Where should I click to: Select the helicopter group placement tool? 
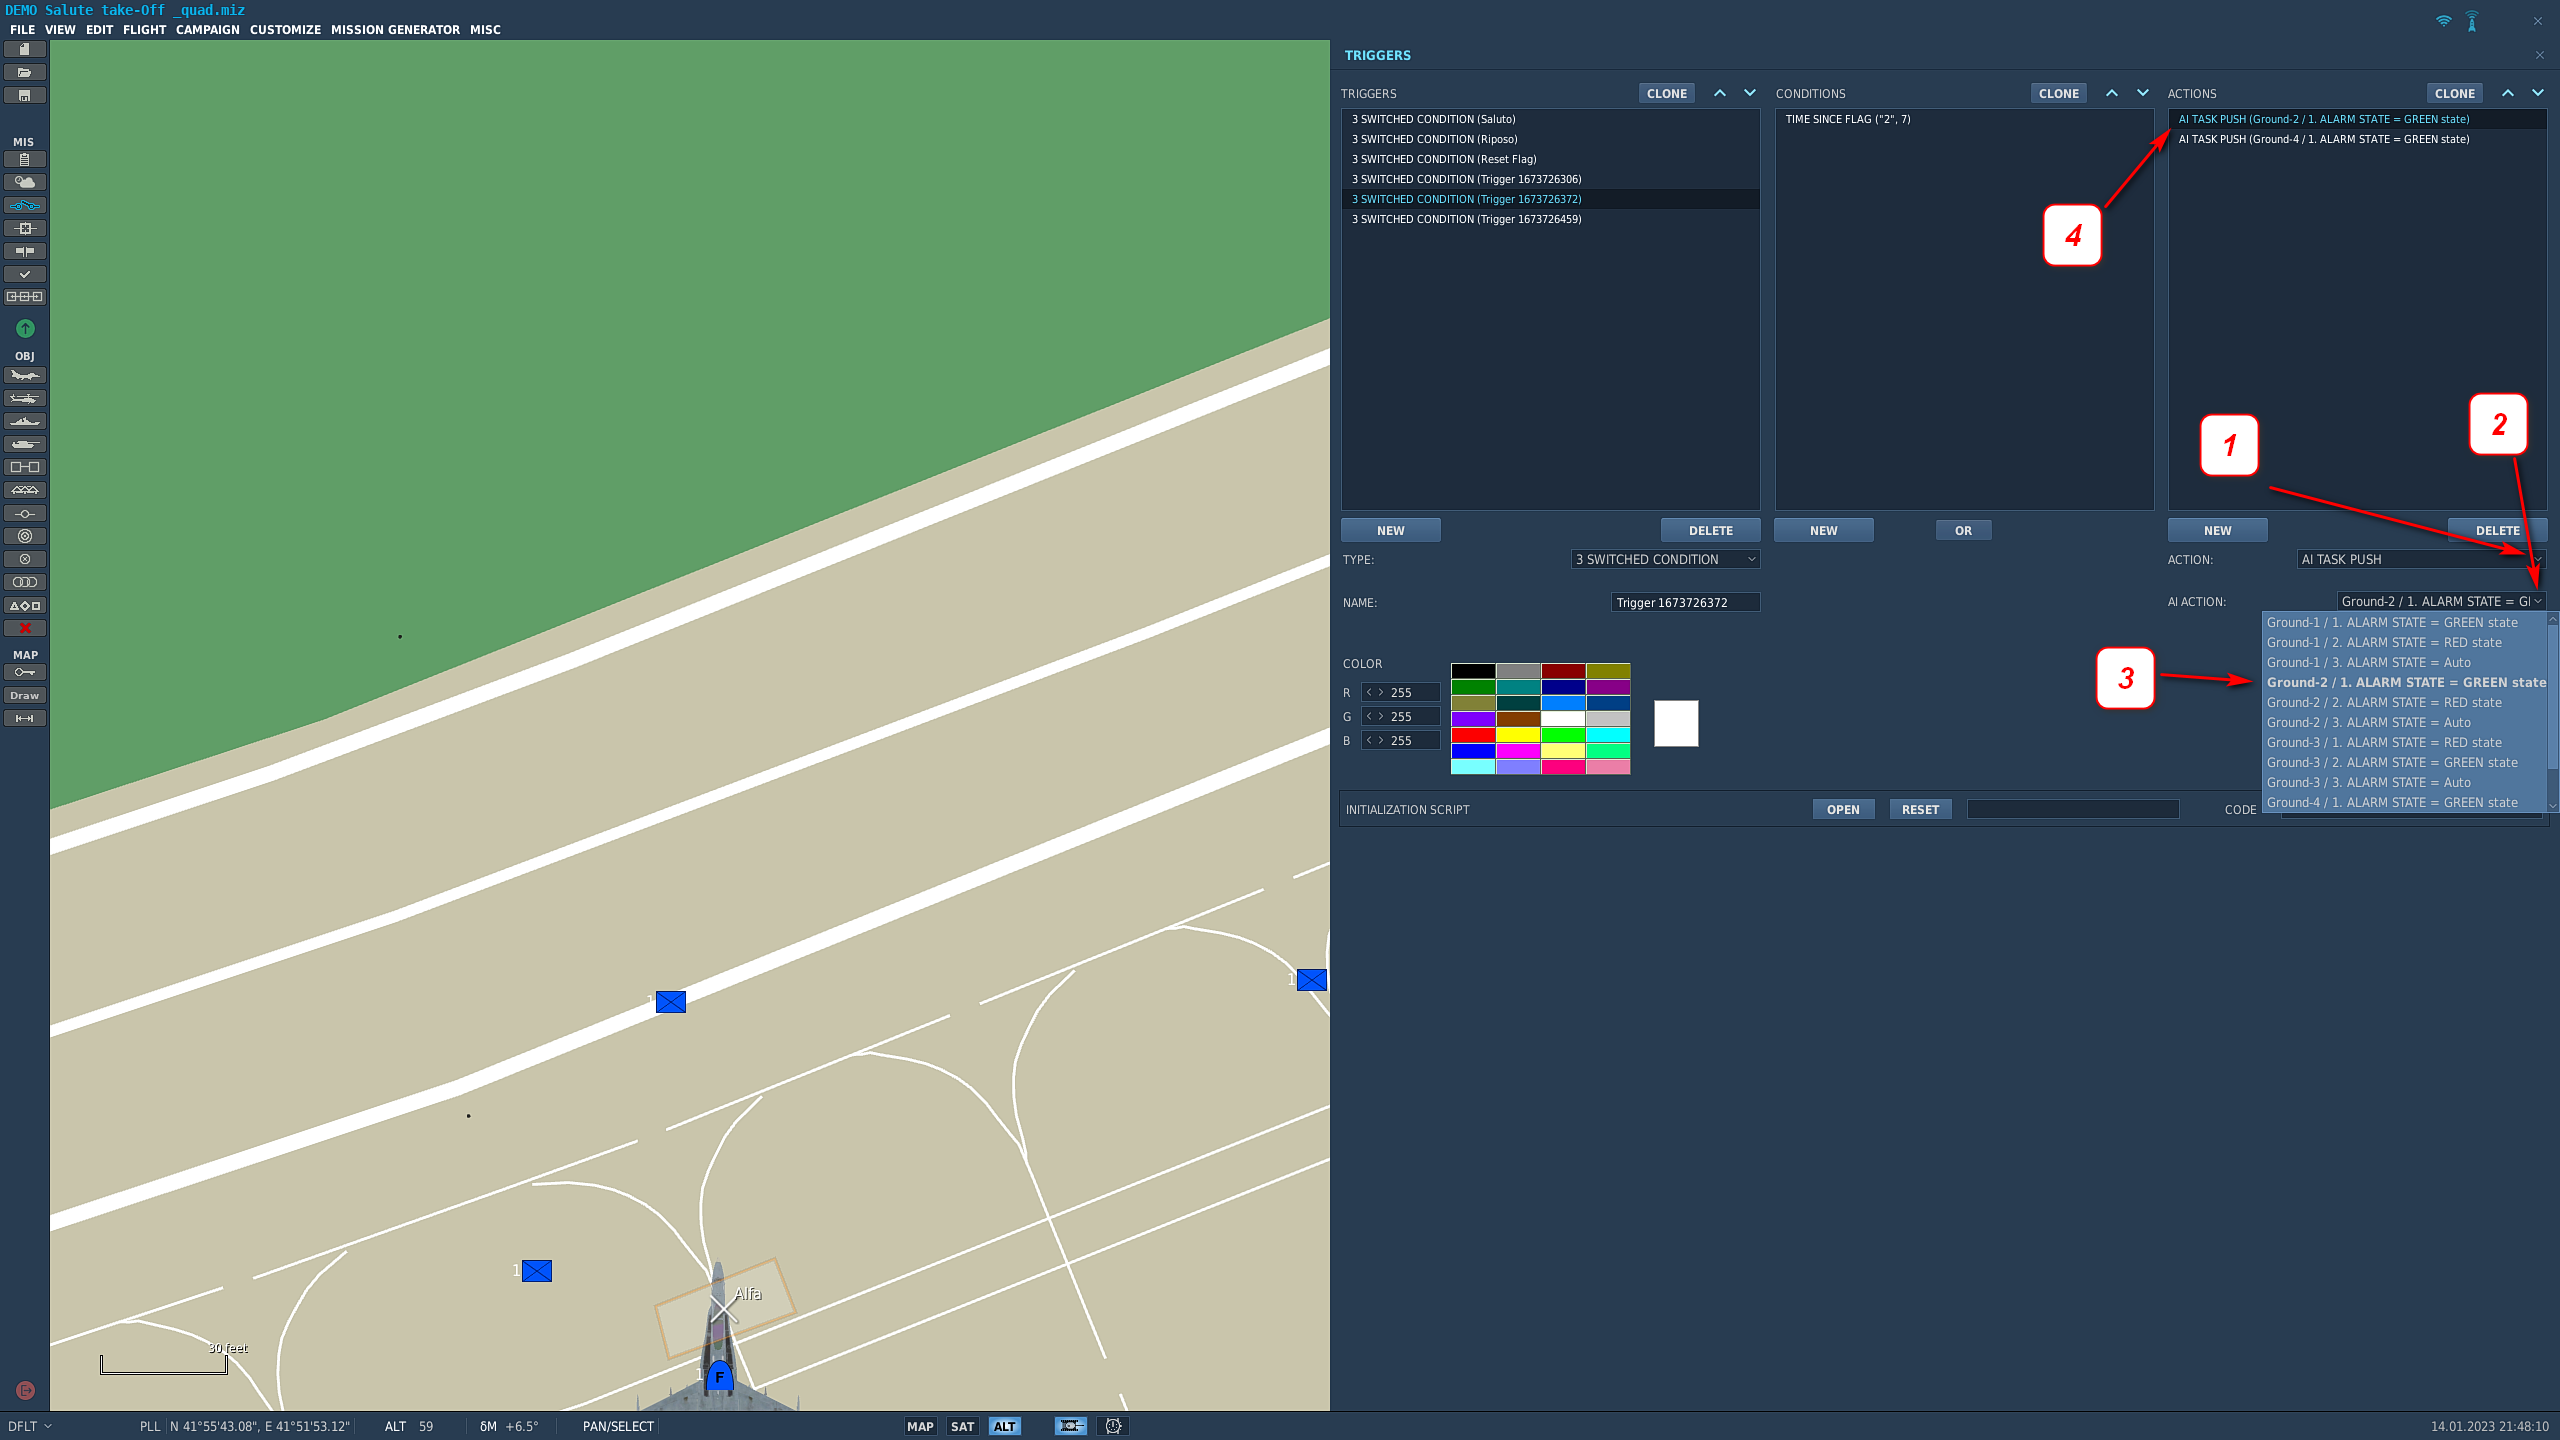pos(25,399)
